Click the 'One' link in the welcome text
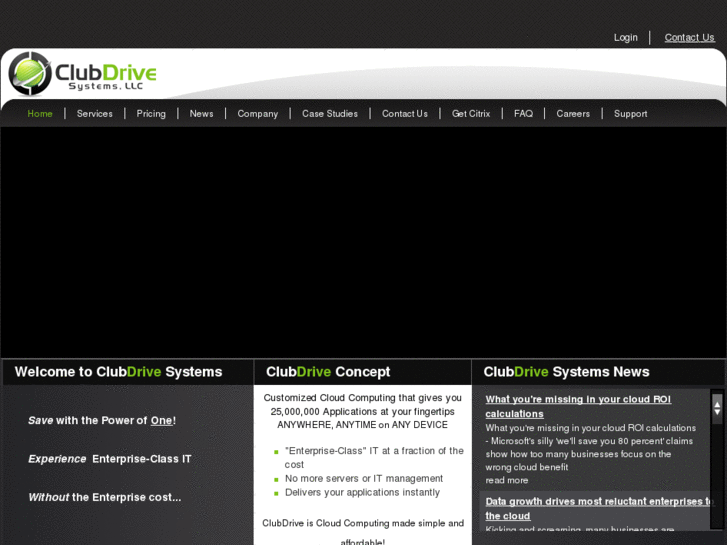 (x=161, y=421)
